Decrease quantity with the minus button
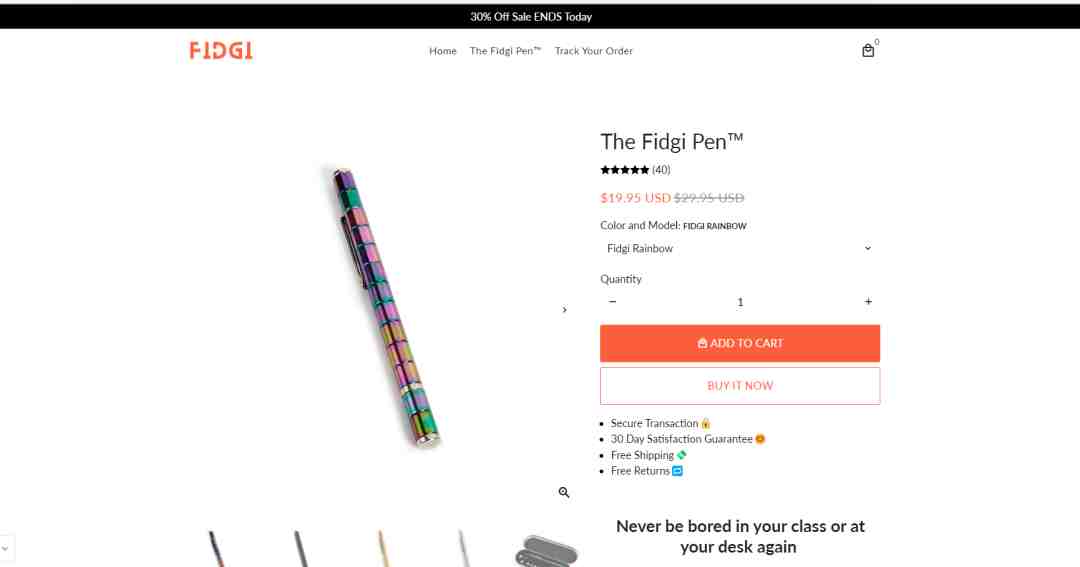 pyautogui.click(x=612, y=302)
